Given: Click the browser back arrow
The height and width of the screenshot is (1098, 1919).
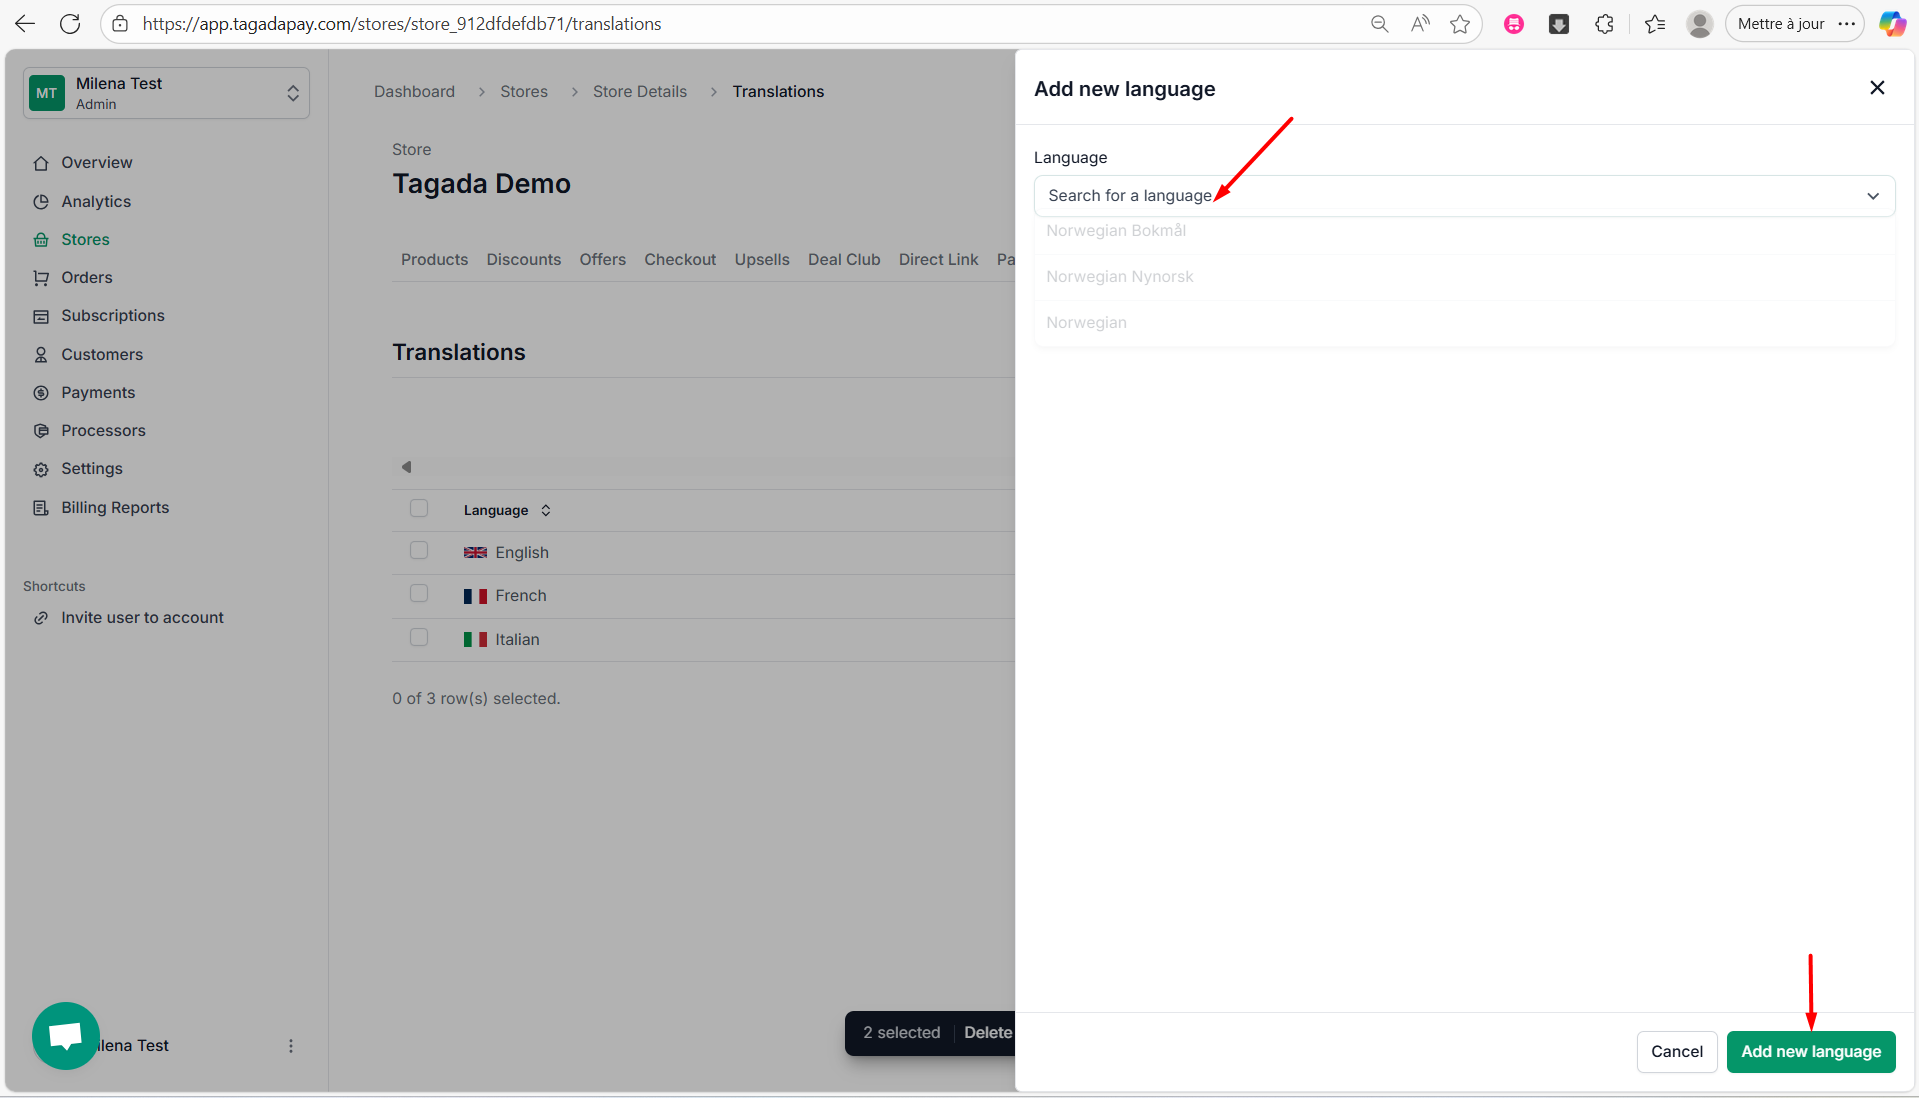Looking at the screenshot, I should (25, 24).
